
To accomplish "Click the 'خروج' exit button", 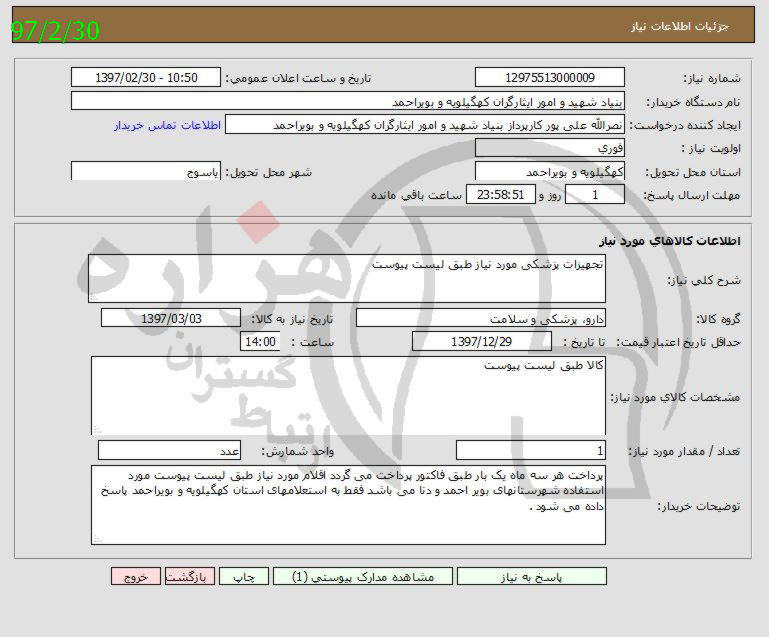I will pyautogui.click(x=136, y=577).
